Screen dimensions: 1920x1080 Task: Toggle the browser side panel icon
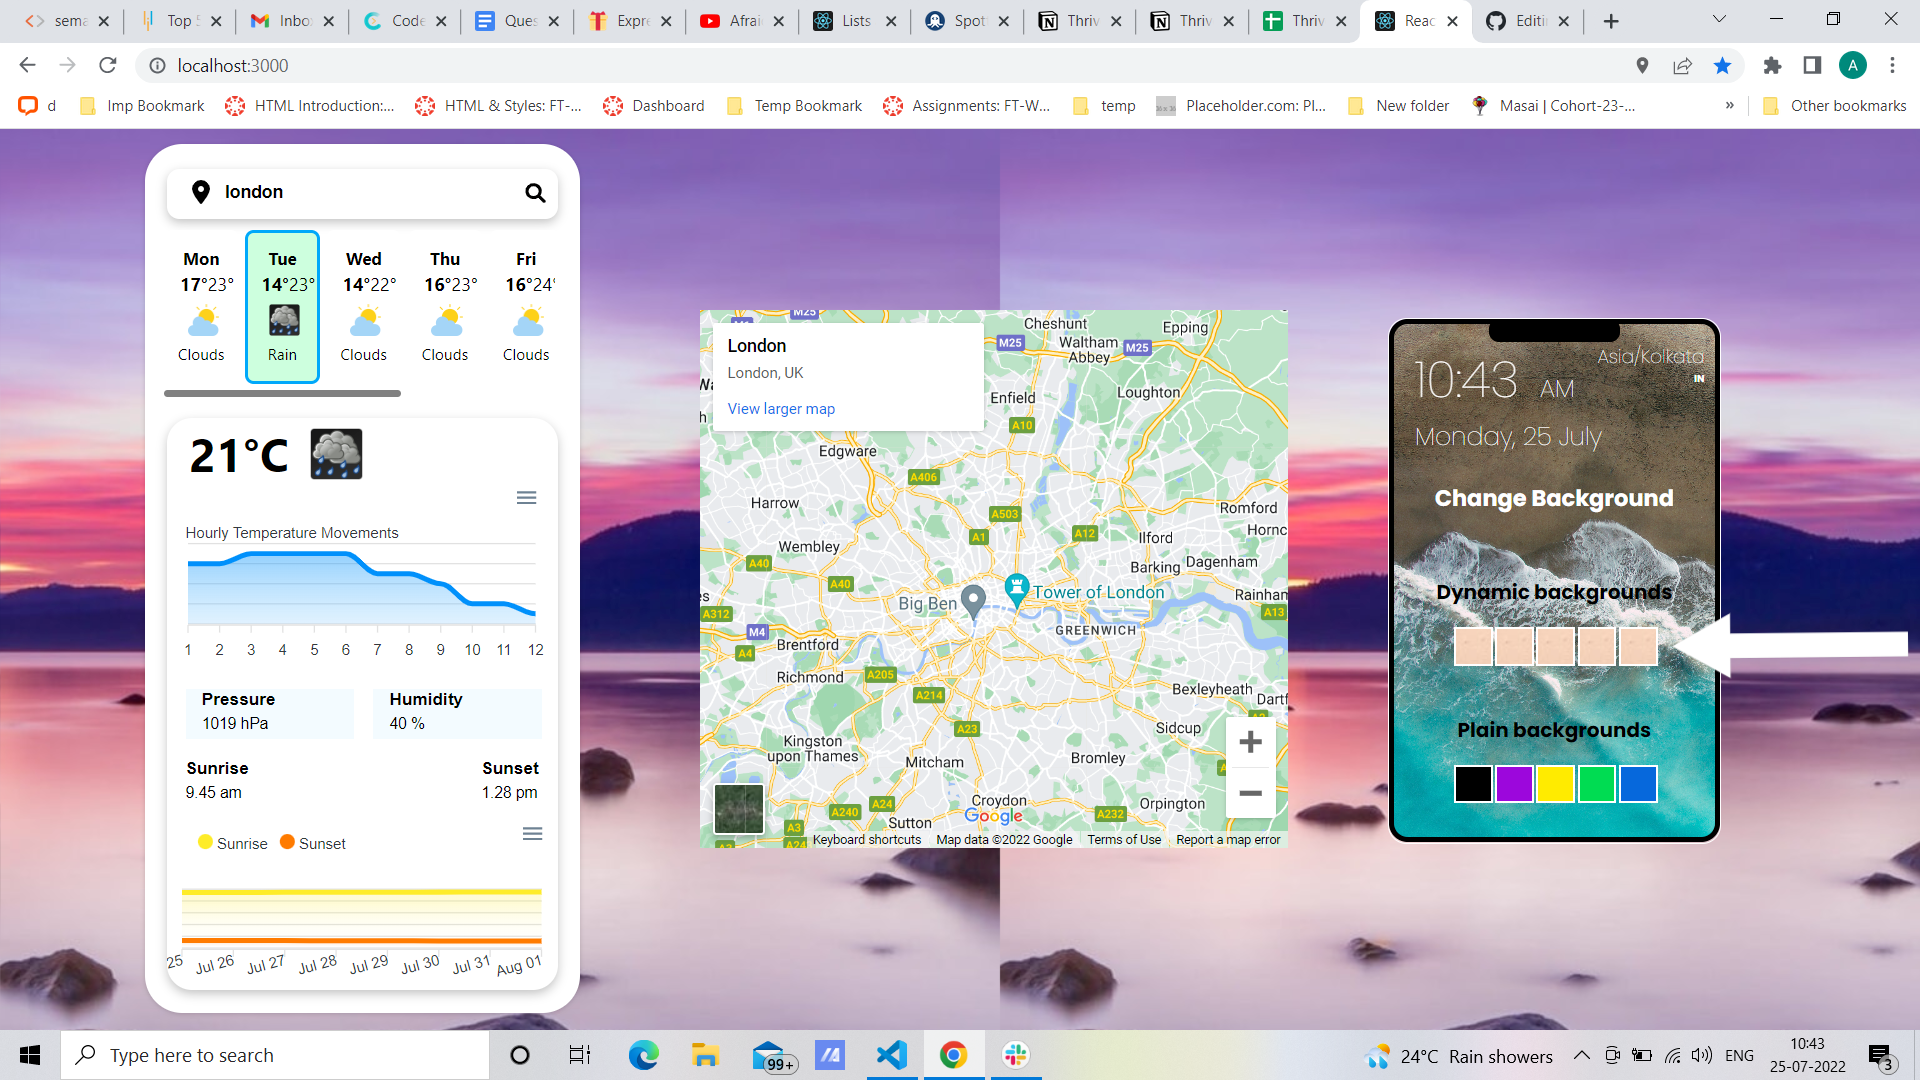pyautogui.click(x=1812, y=65)
